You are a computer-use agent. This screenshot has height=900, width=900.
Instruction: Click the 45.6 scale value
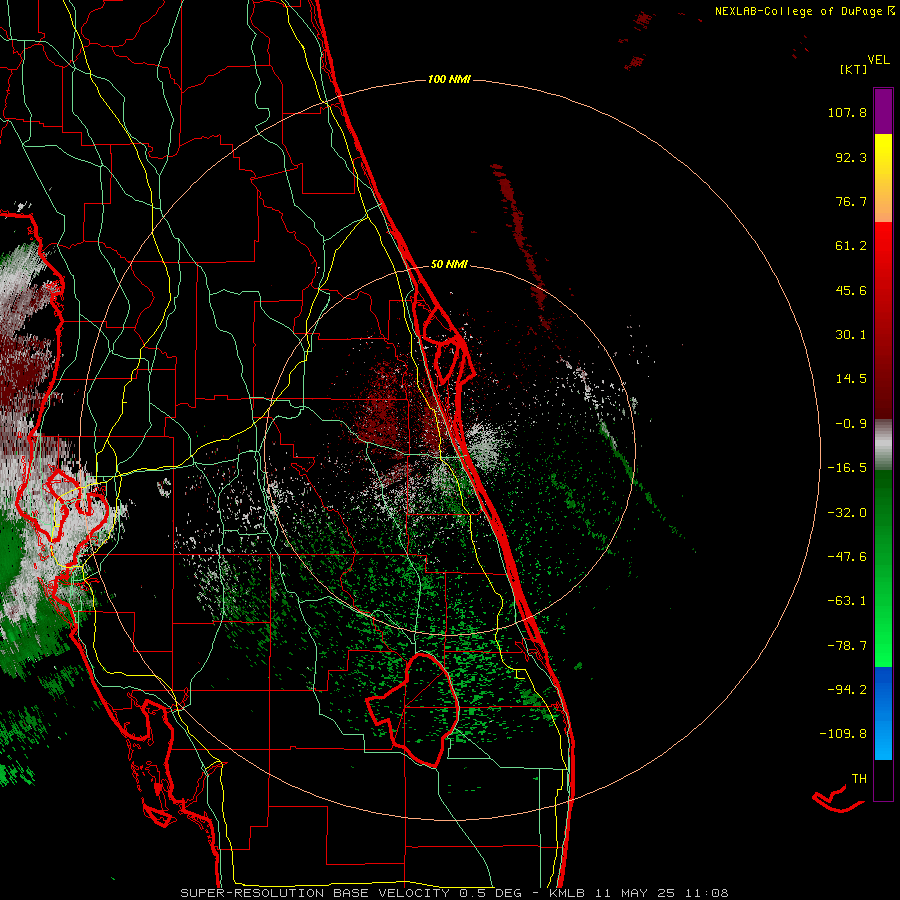coord(851,290)
